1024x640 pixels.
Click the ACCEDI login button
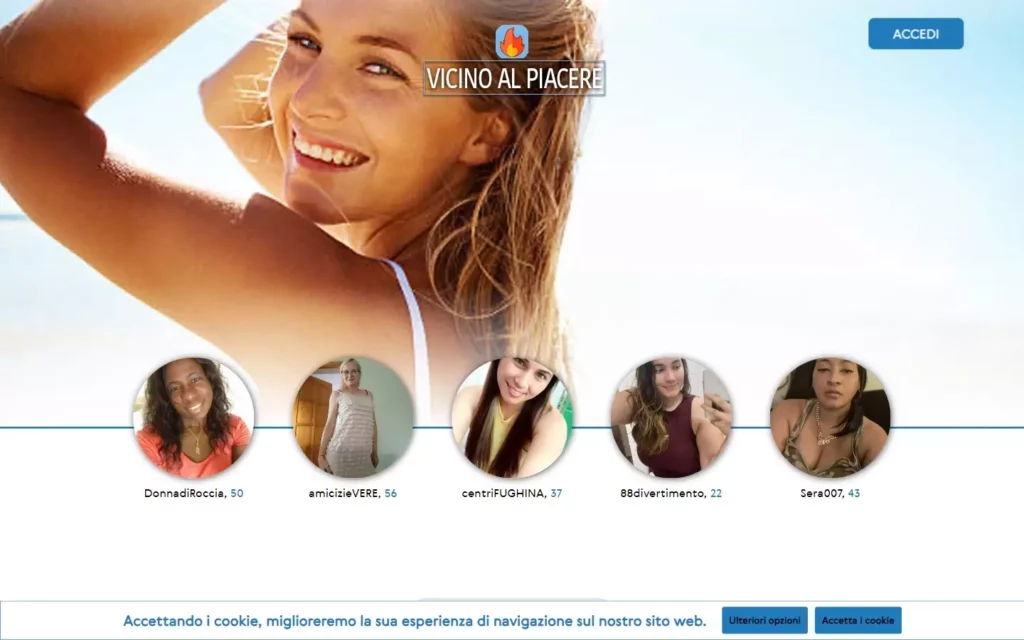915,33
